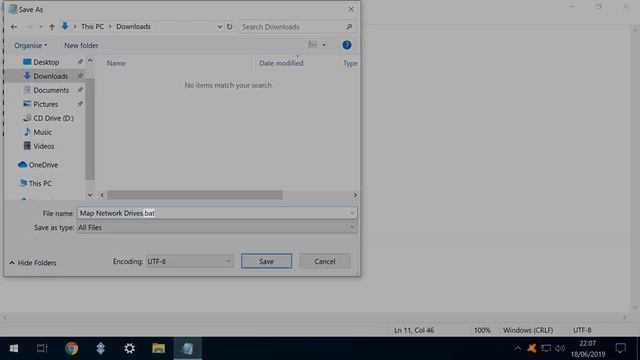Sort by the Type column header
Viewport: 640px width, 360px height.
click(350, 63)
